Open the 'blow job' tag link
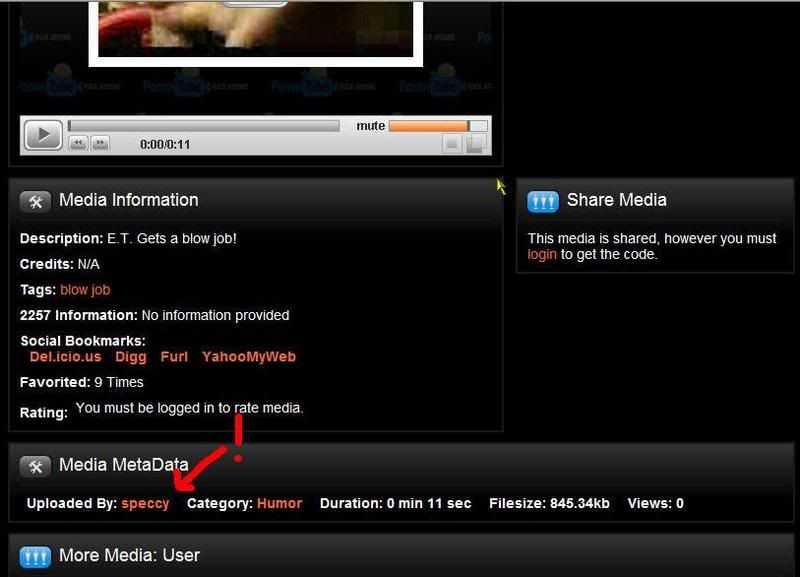The height and width of the screenshot is (577, 800). pyautogui.click(x=85, y=290)
